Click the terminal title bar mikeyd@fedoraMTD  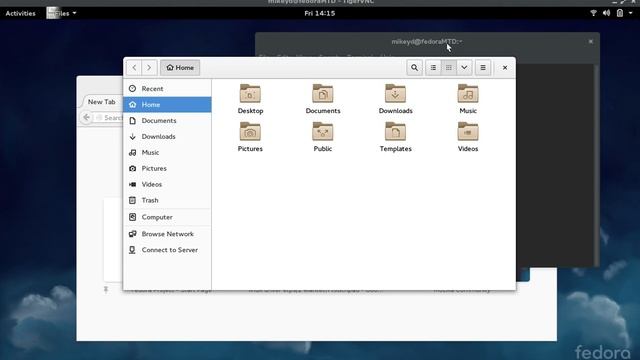pos(427,41)
